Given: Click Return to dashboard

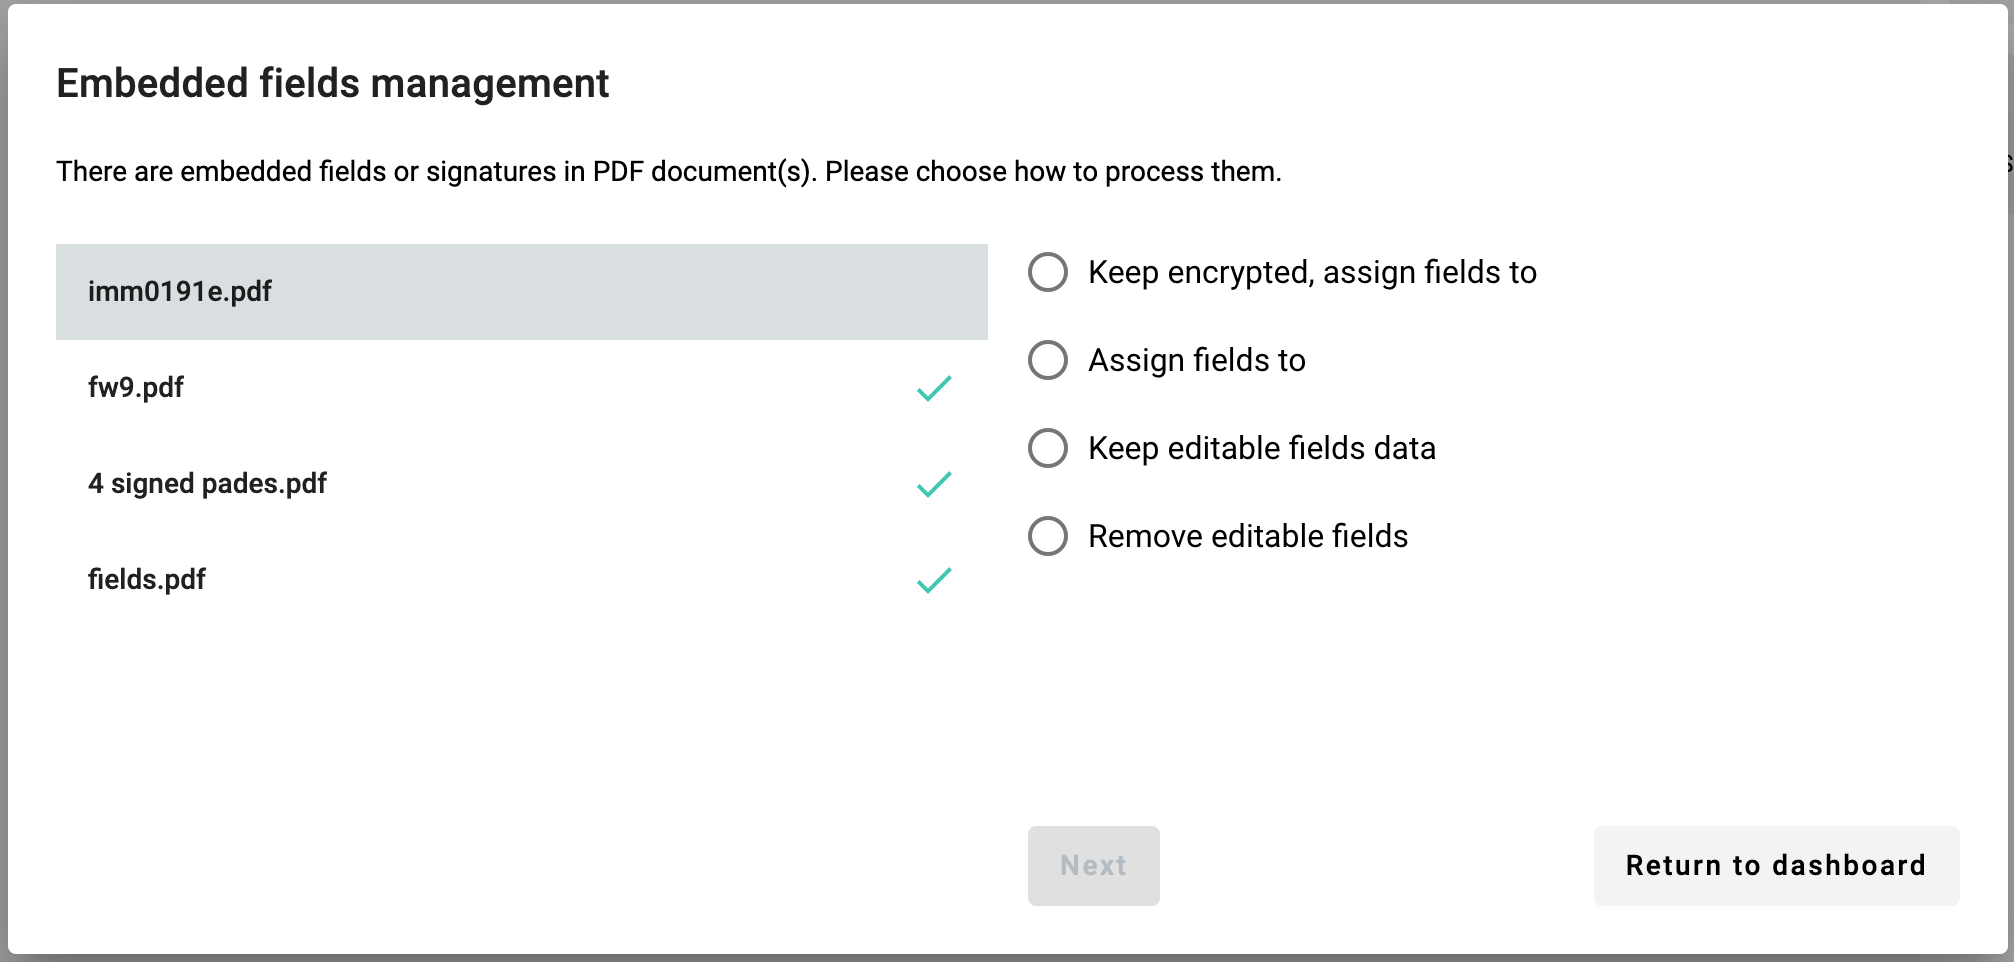Looking at the screenshot, I should coord(1775,866).
